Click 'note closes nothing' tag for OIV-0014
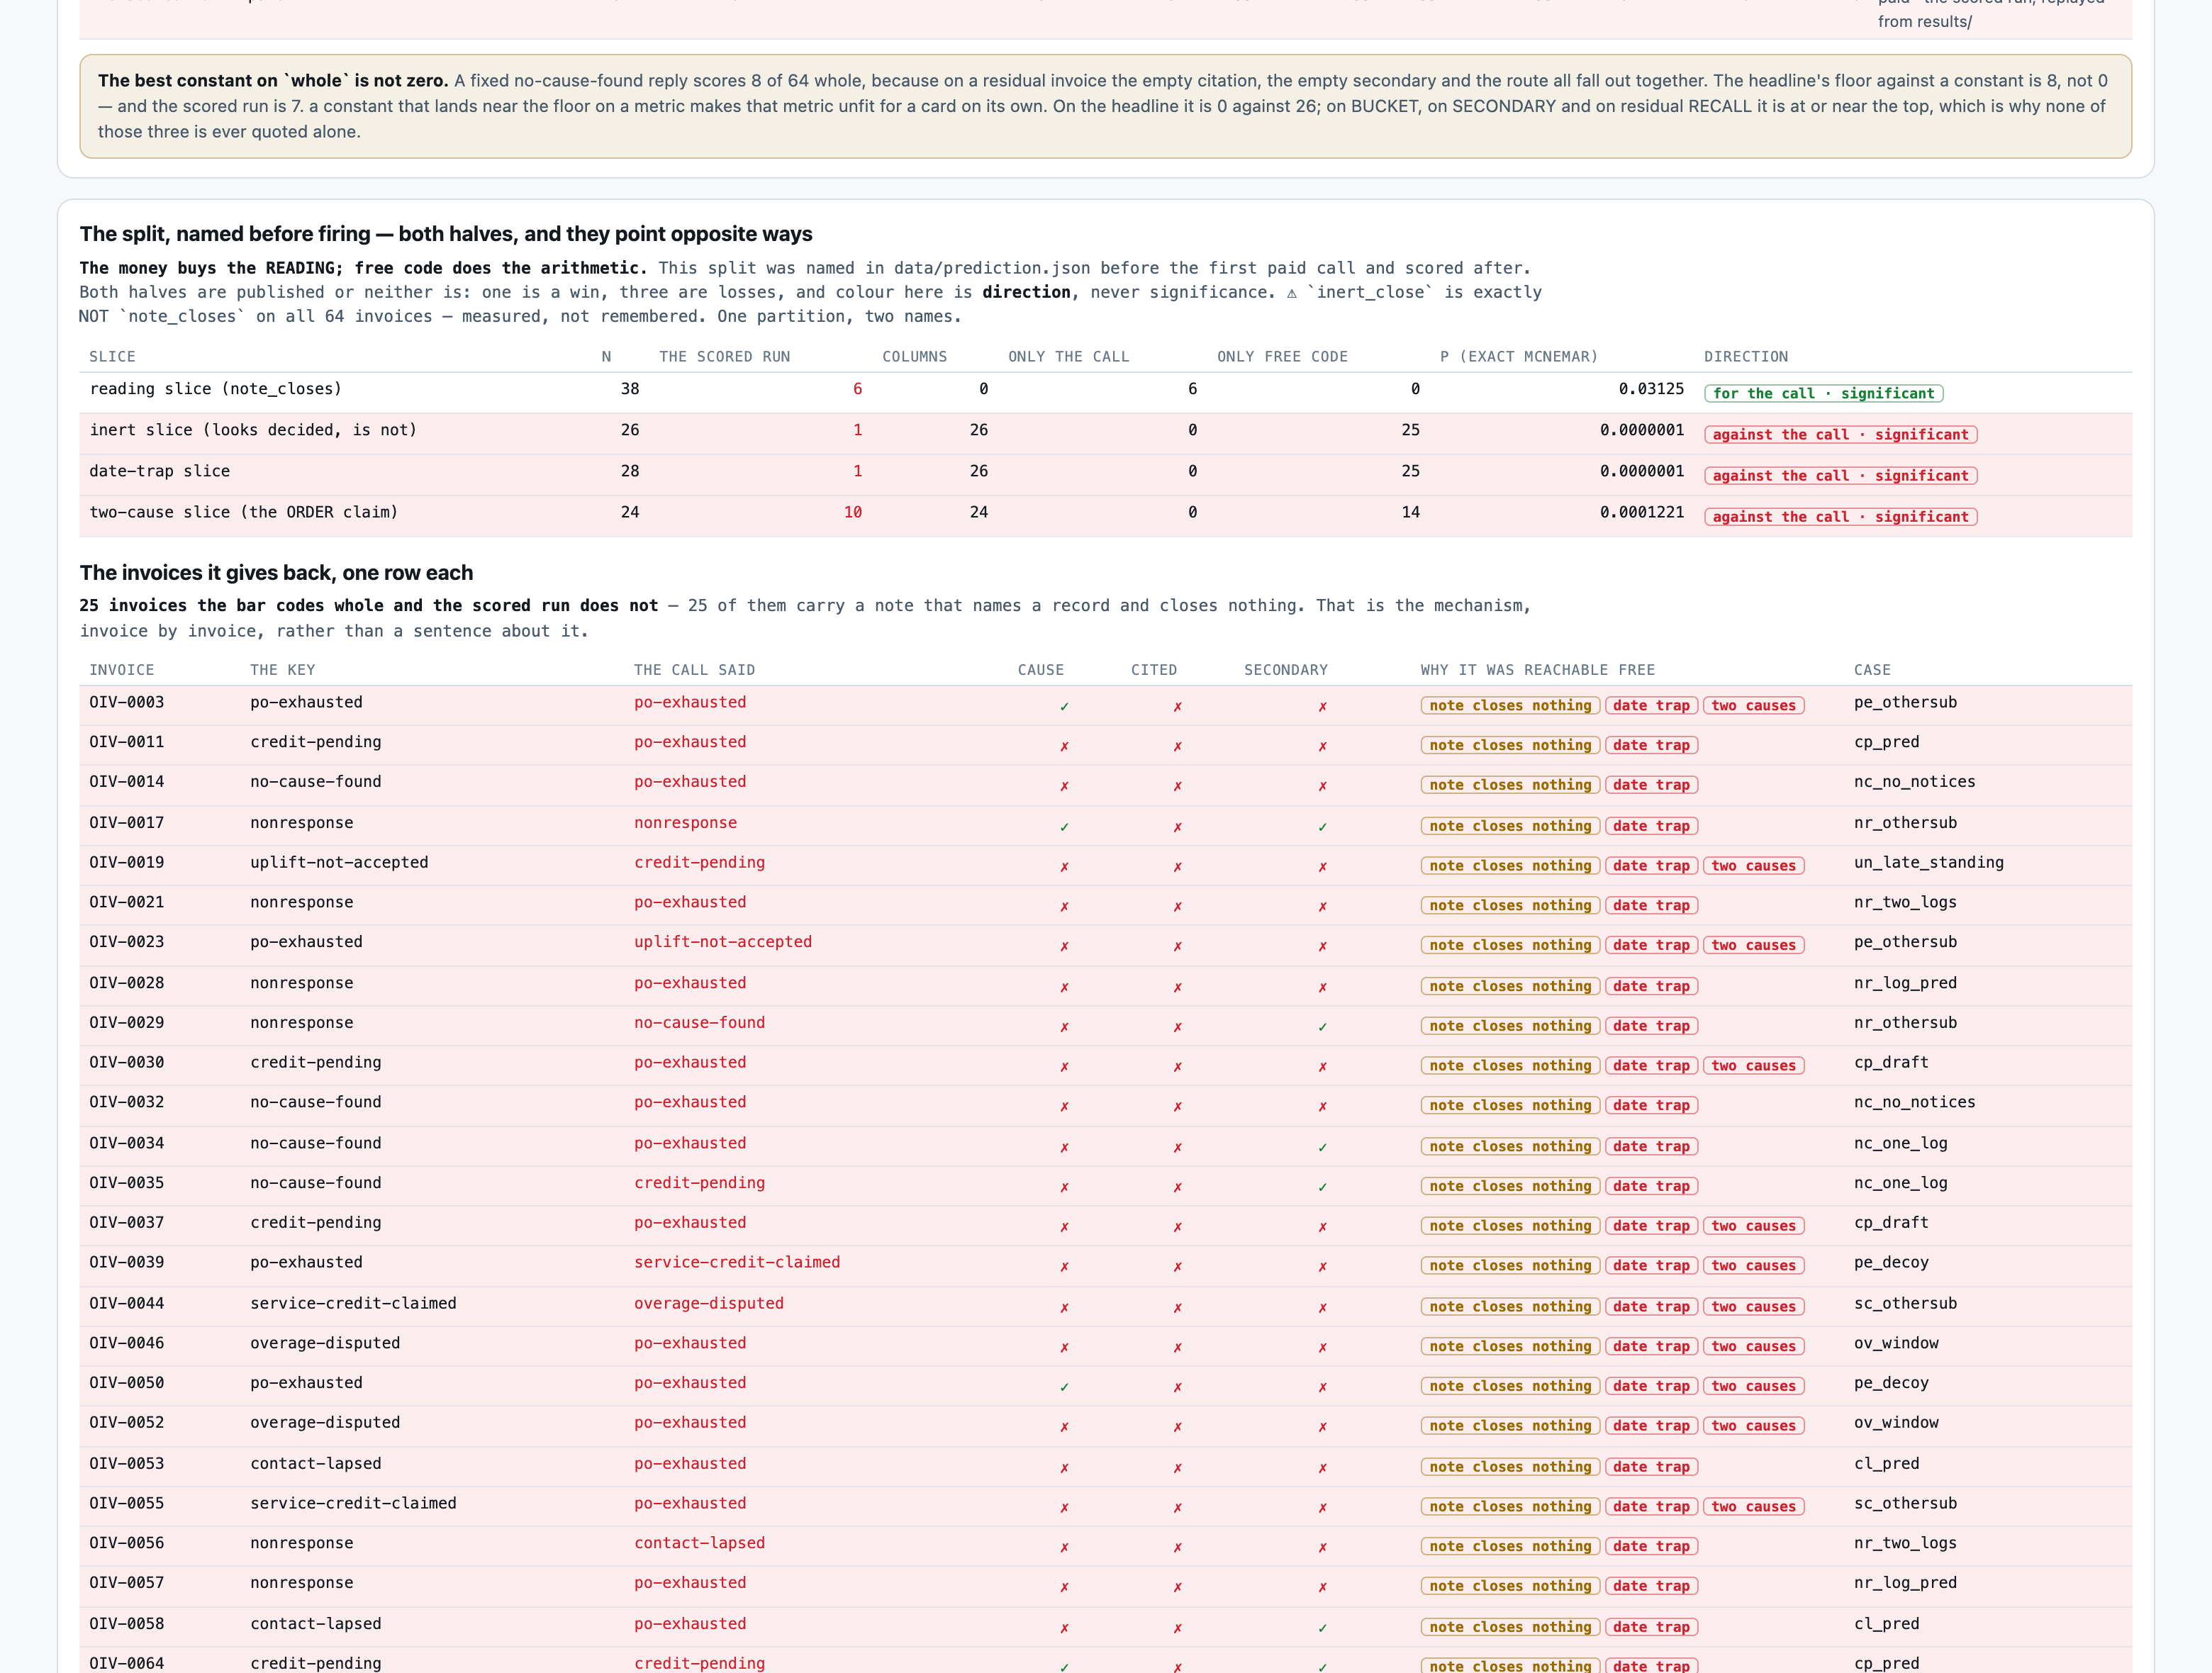2212x1673 pixels. pos(1510,785)
